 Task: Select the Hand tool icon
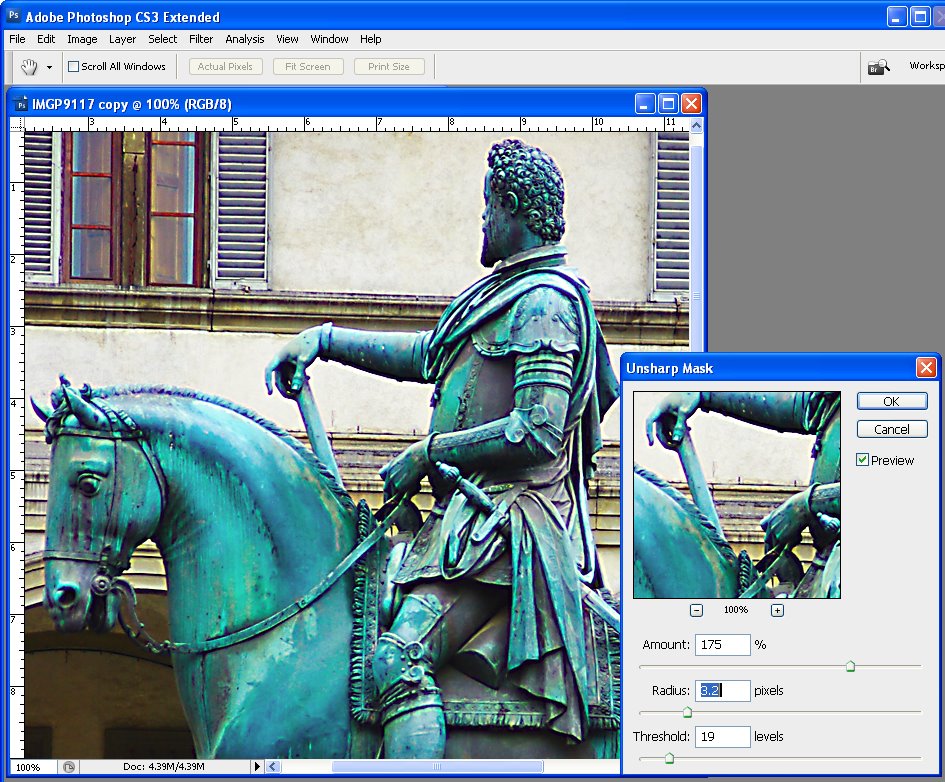pyautogui.click(x=29, y=67)
